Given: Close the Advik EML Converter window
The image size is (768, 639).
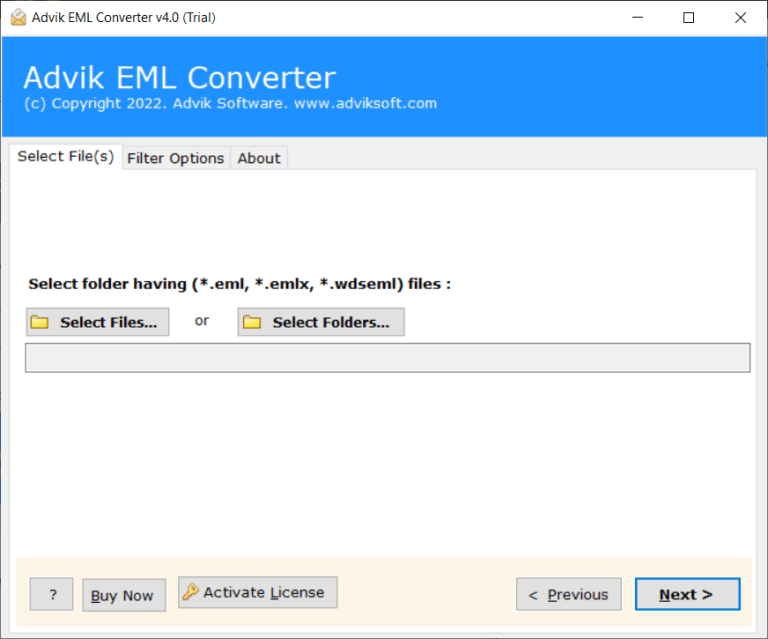Looking at the screenshot, I should [740, 17].
